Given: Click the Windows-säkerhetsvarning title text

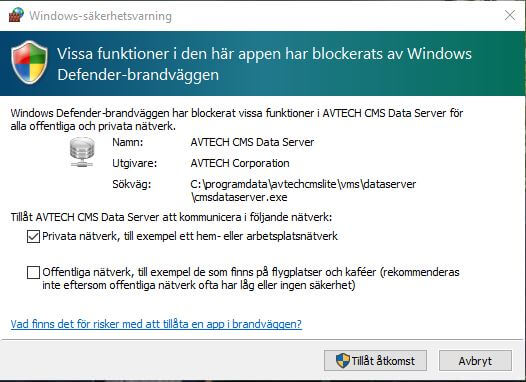Looking at the screenshot, I should pyautogui.click(x=100, y=16).
